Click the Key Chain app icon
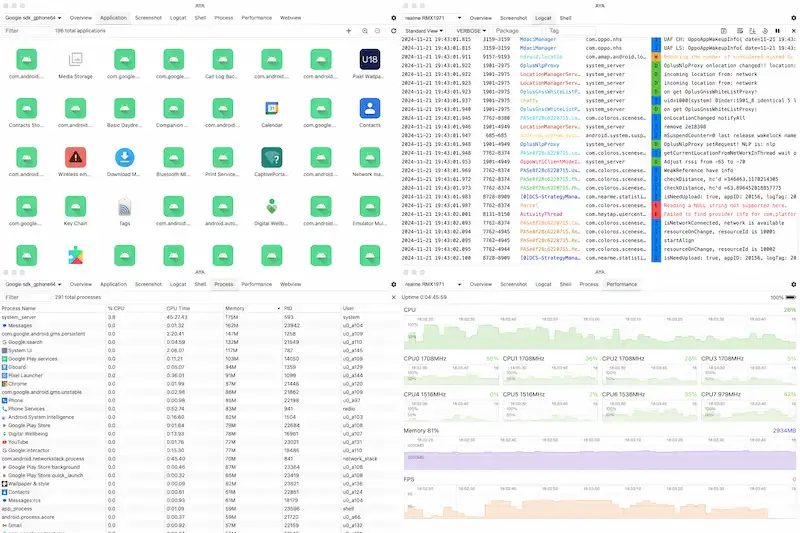 click(x=75, y=207)
